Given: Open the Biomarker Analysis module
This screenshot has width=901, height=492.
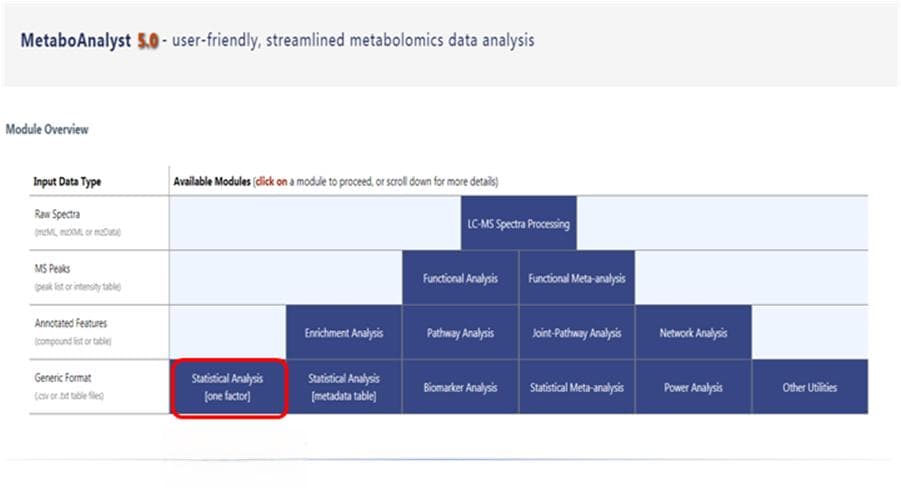Looking at the screenshot, I should (460, 387).
